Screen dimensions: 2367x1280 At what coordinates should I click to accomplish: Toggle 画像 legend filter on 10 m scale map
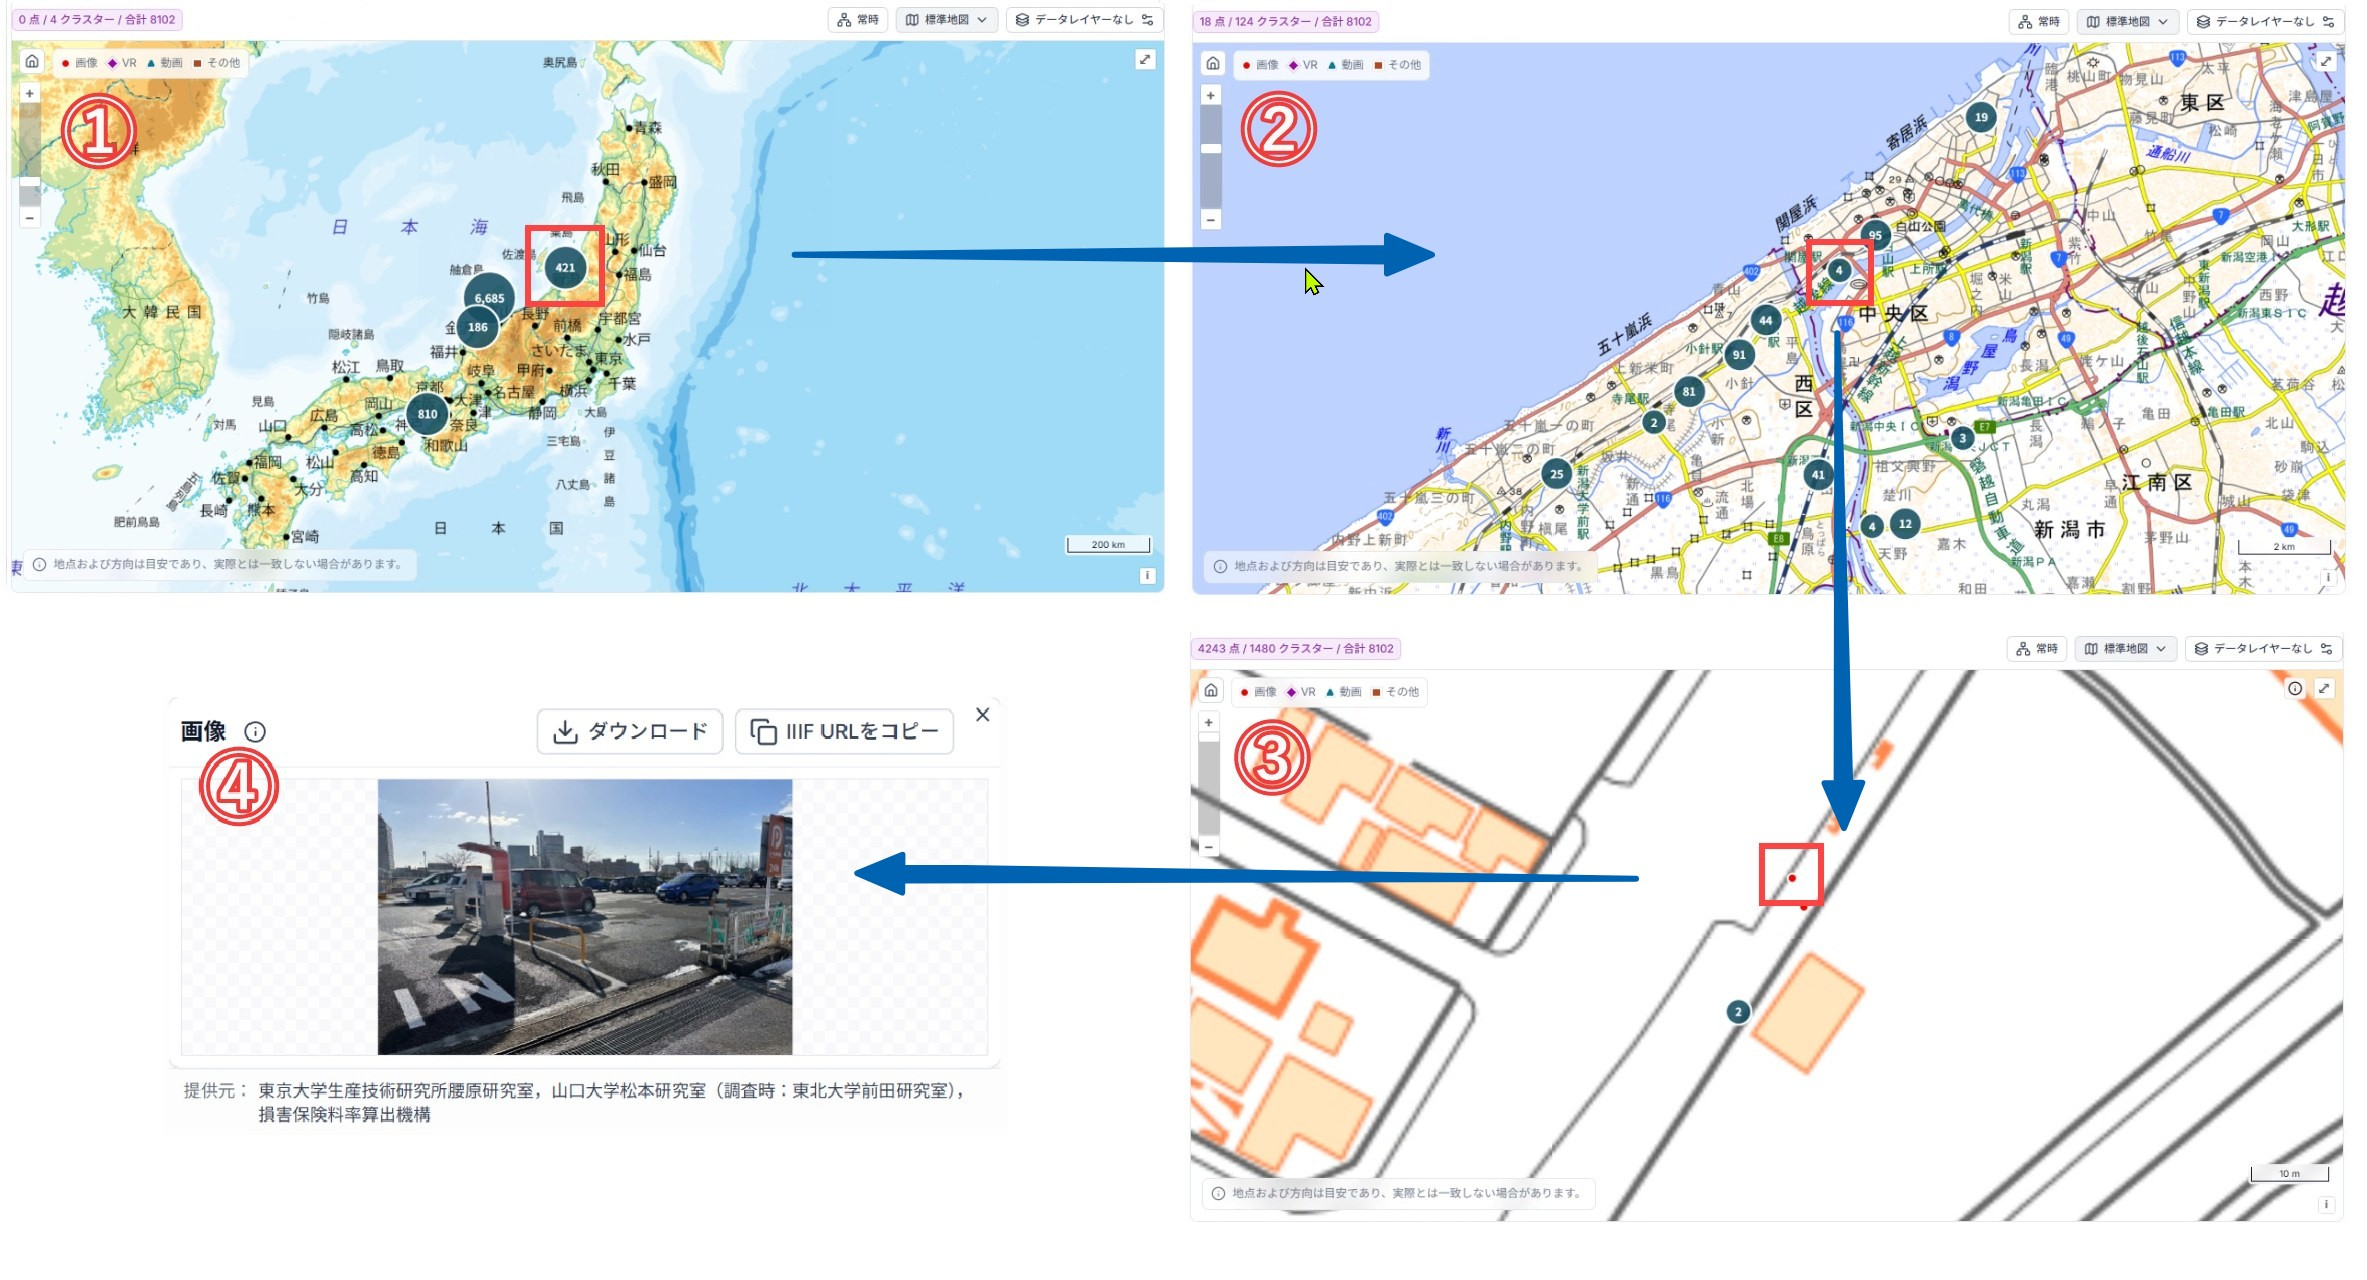coord(1258,692)
